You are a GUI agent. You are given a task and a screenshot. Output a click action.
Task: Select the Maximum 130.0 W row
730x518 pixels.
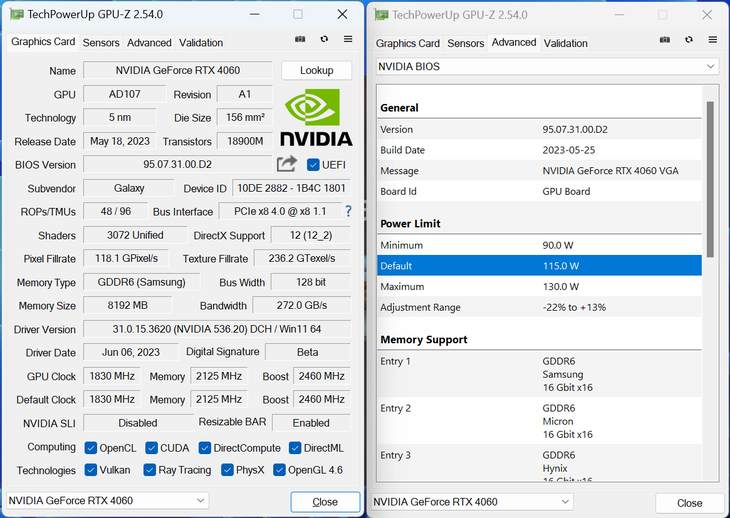[x=539, y=286]
